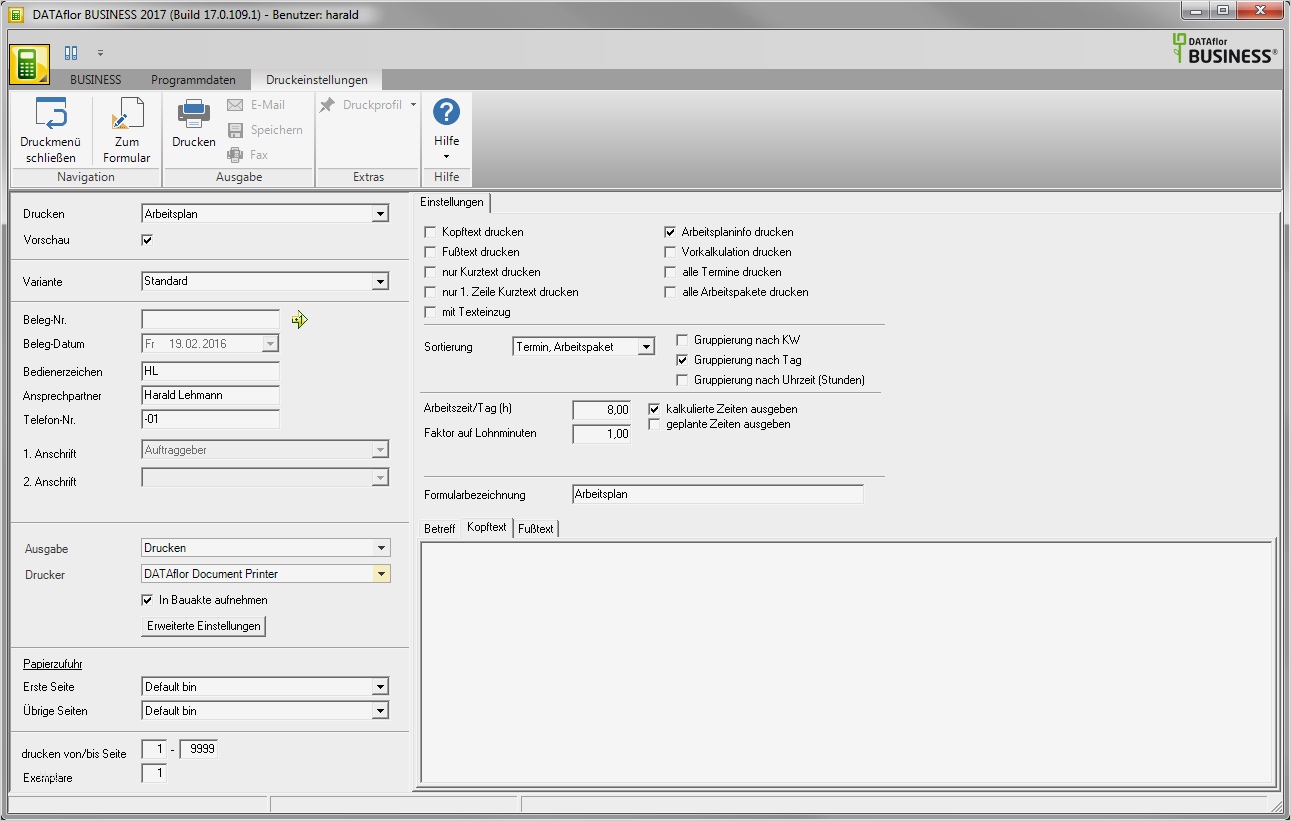Open the Programmdaten ribbon tab
Viewport: 1291px width, 821px height.
(193, 80)
